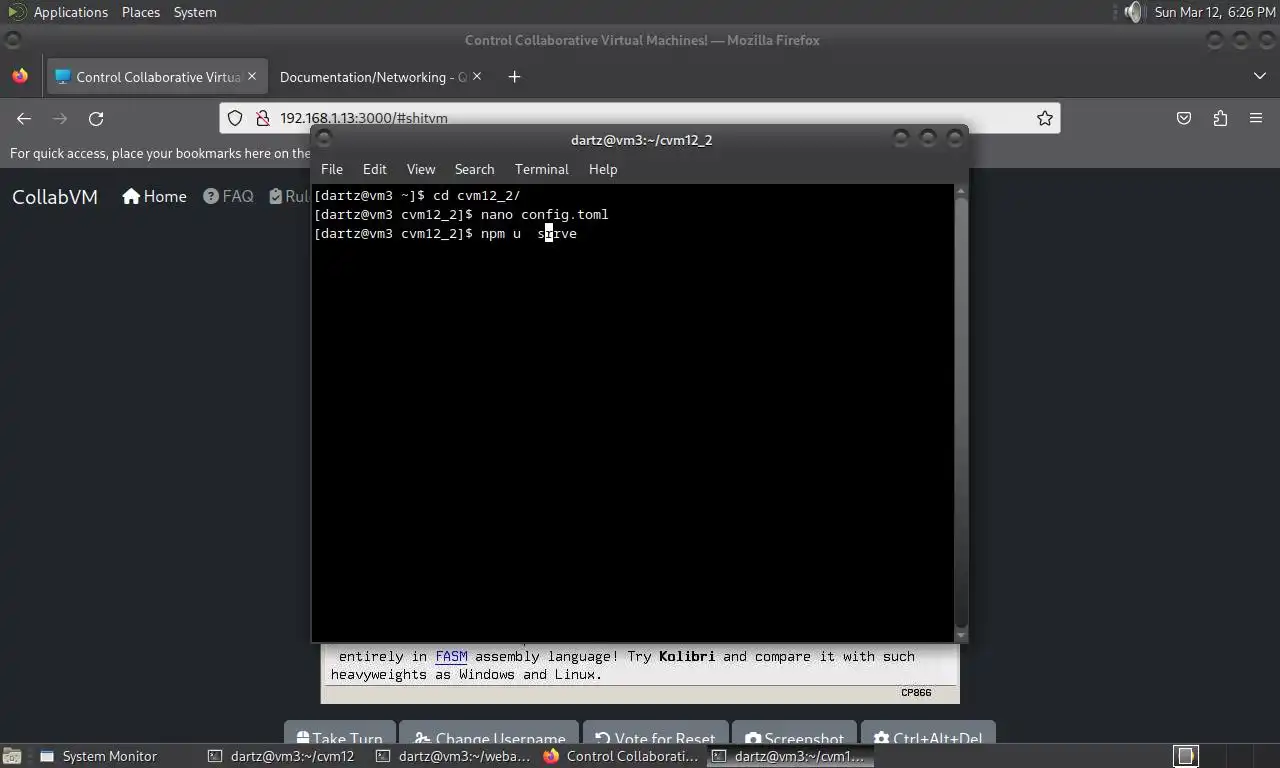Click the tracking protection shield icon
1280x768 pixels.
(x=235, y=118)
